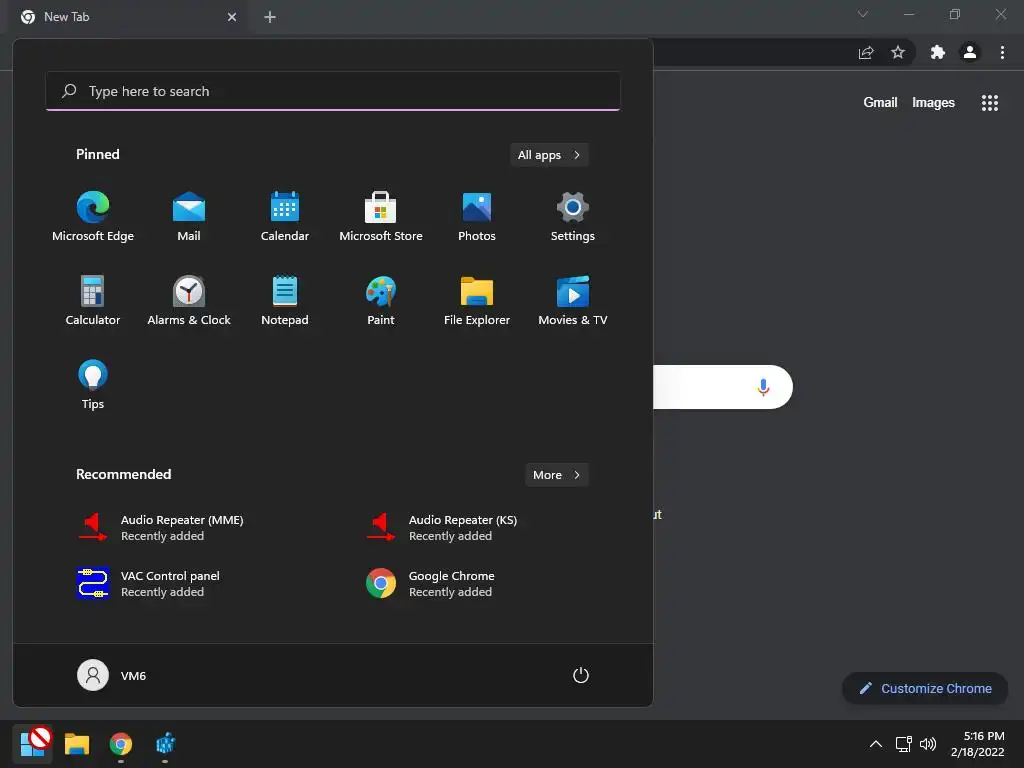Open Microsoft Edge from pinned apps
Viewport: 1024px width, 768px height.
[x=93, y=217]
